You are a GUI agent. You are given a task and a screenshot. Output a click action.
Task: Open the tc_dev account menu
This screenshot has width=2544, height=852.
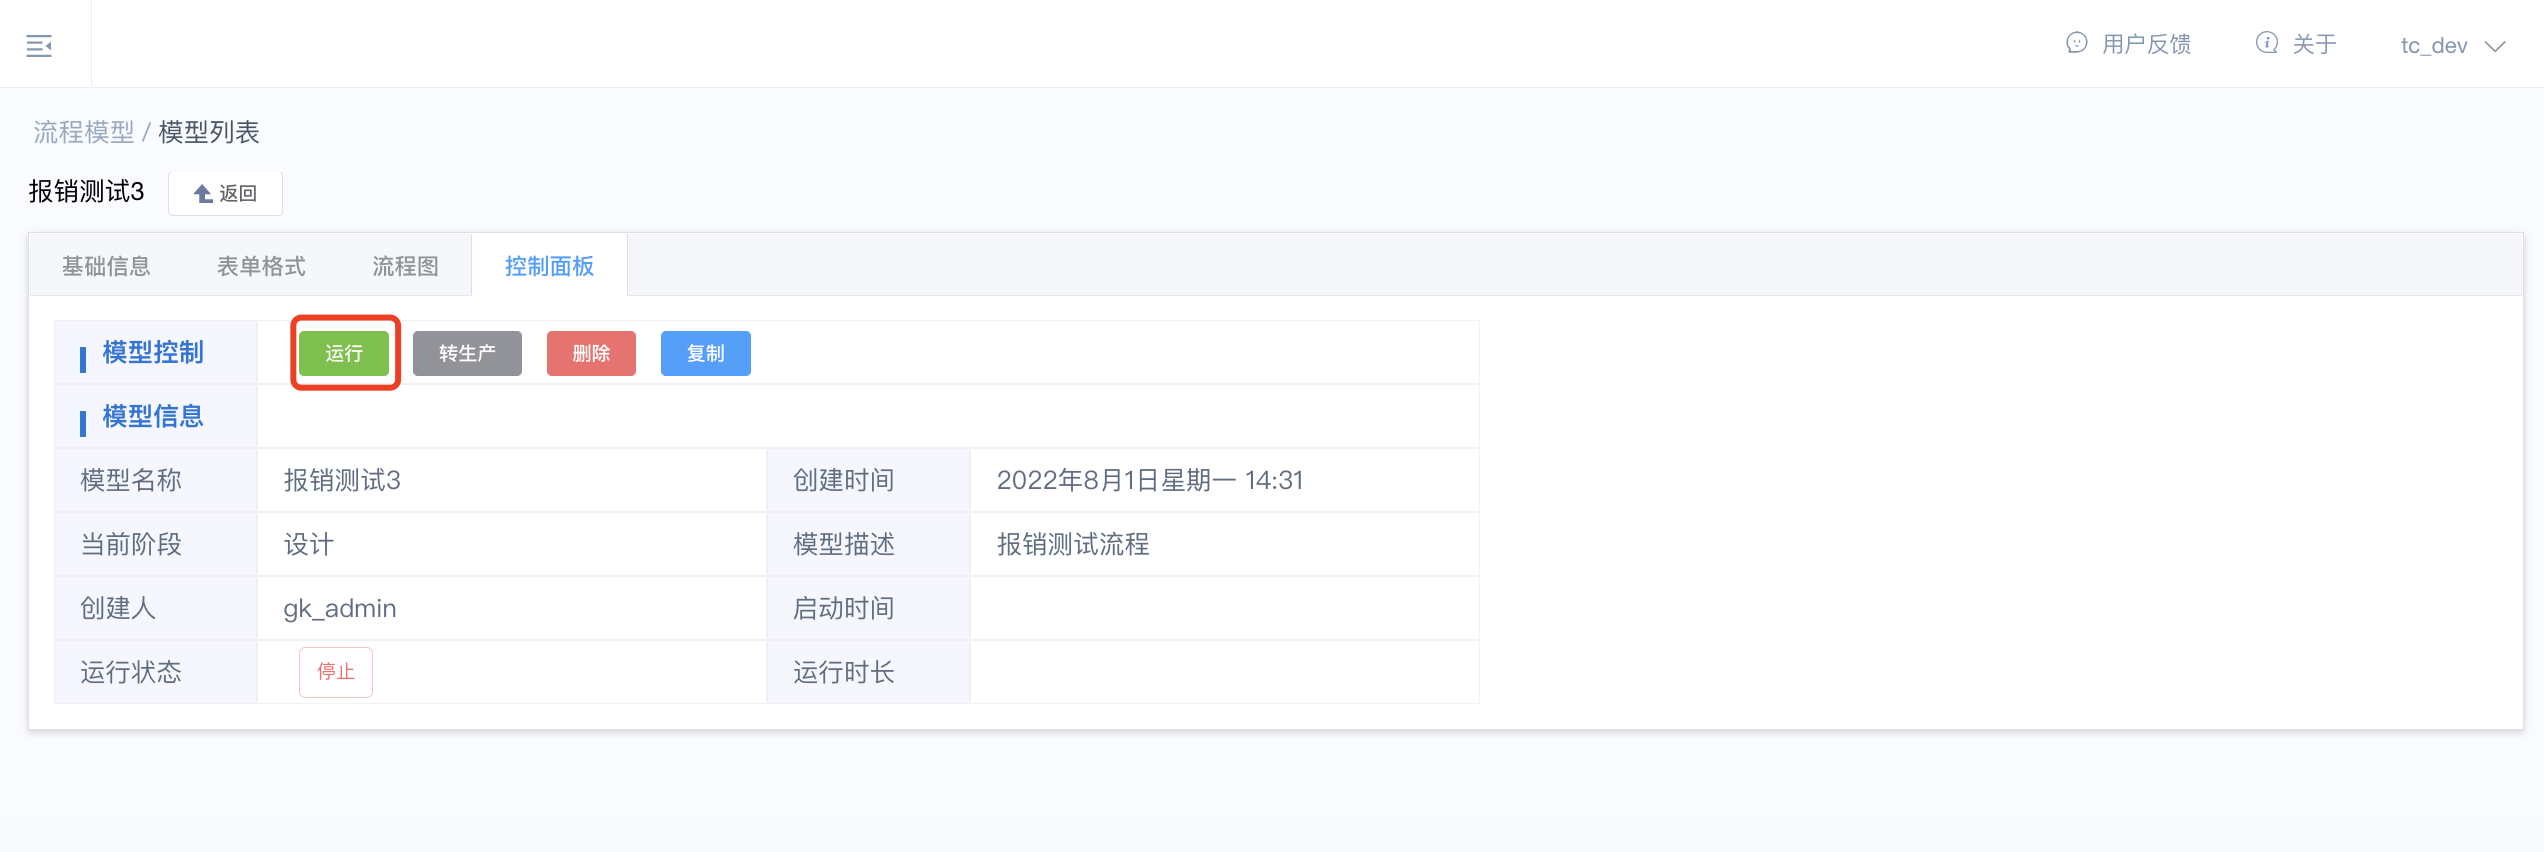point(2434,46)
